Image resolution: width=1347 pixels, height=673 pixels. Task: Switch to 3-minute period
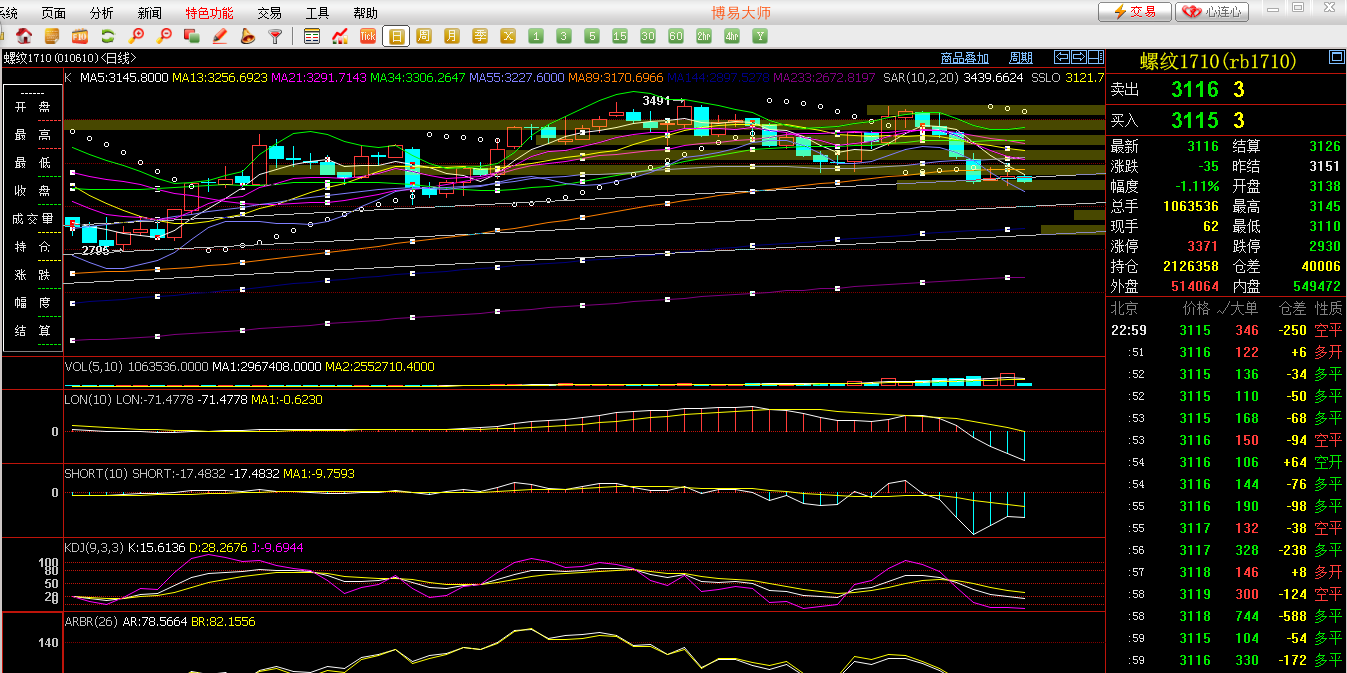tap(564, 36)
